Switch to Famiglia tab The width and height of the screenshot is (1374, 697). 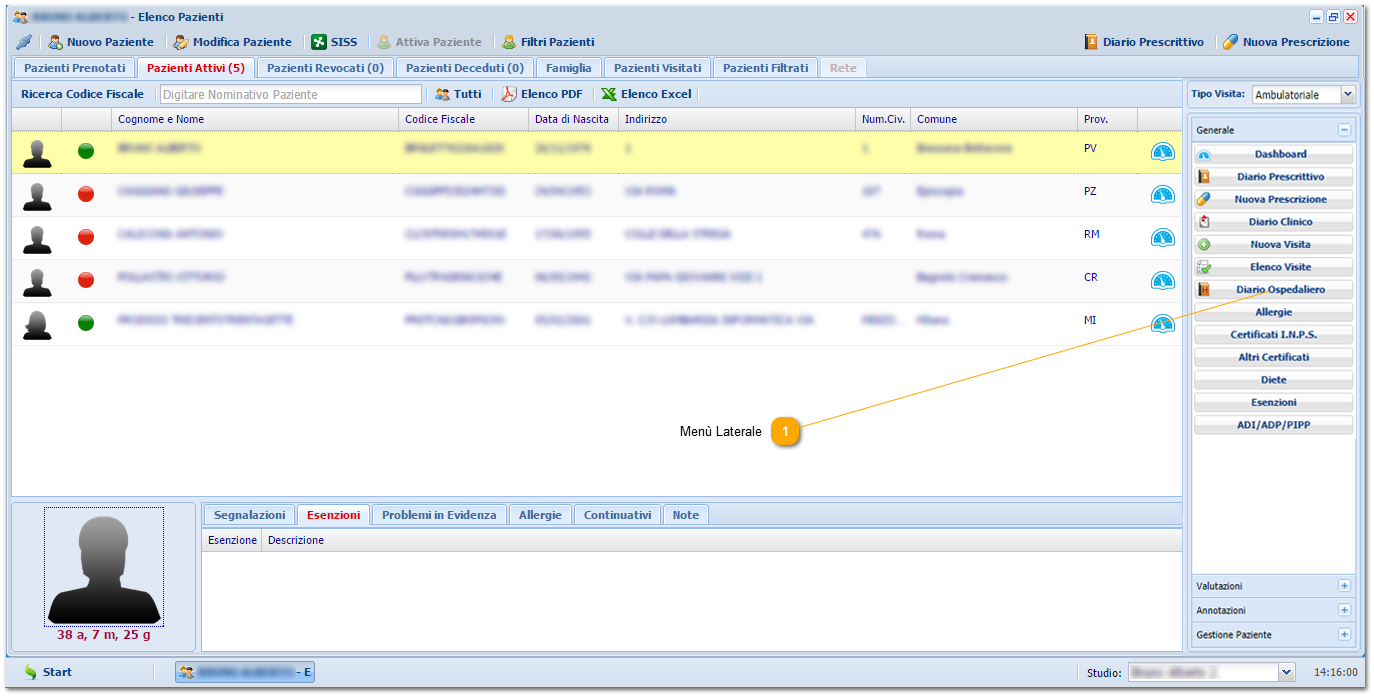point(568,68)
